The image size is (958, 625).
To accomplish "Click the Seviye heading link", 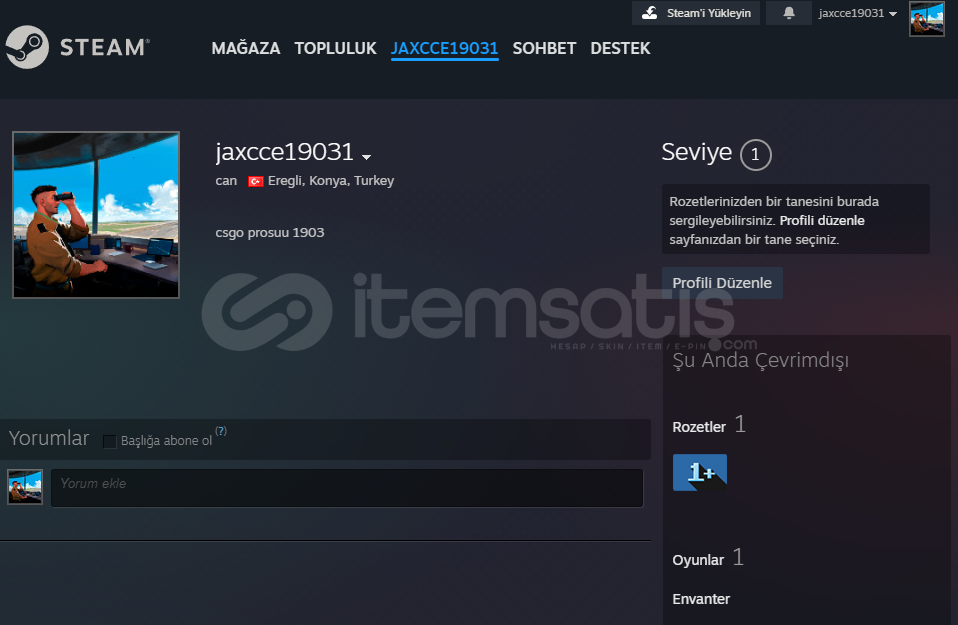I will (x=697, y=152).
